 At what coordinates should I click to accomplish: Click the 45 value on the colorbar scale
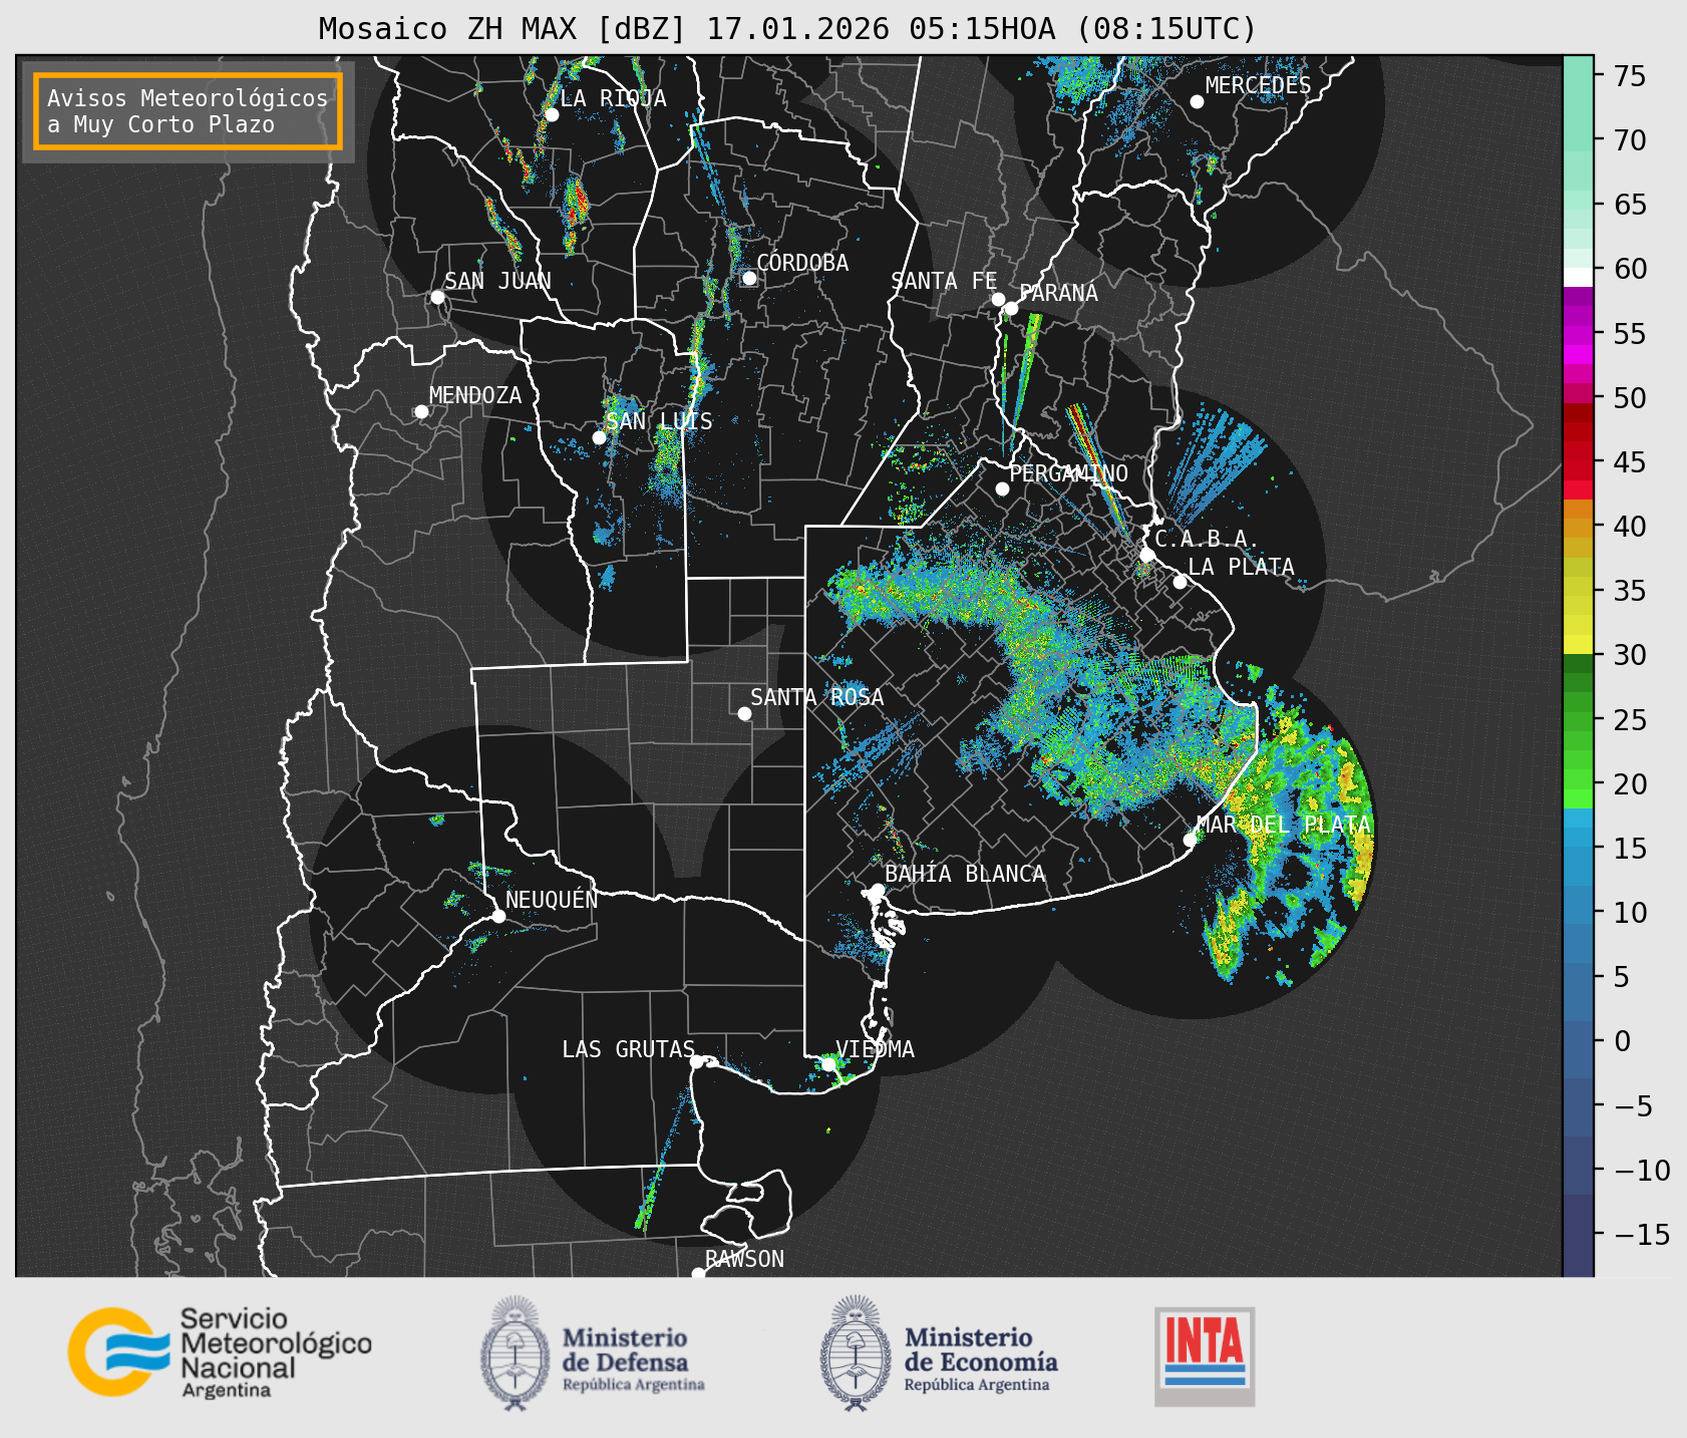pyautogui.click(x=1629, y=462)
